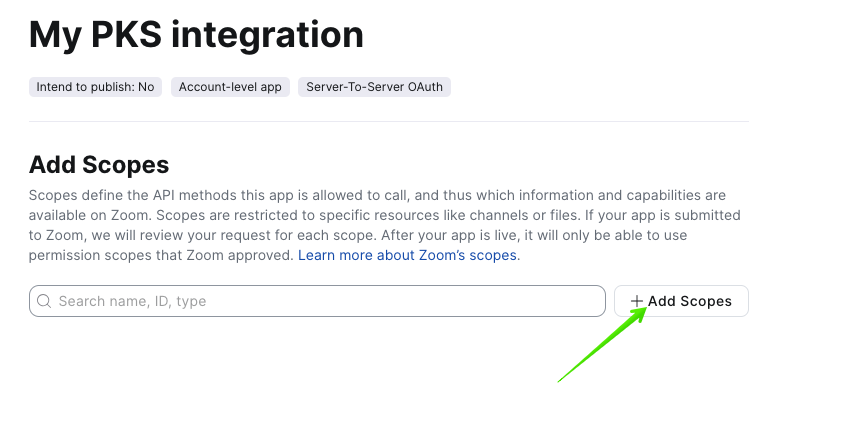Click the scopes description paragraph
This screenshot has width=853, height=422.
click(380, 225)
